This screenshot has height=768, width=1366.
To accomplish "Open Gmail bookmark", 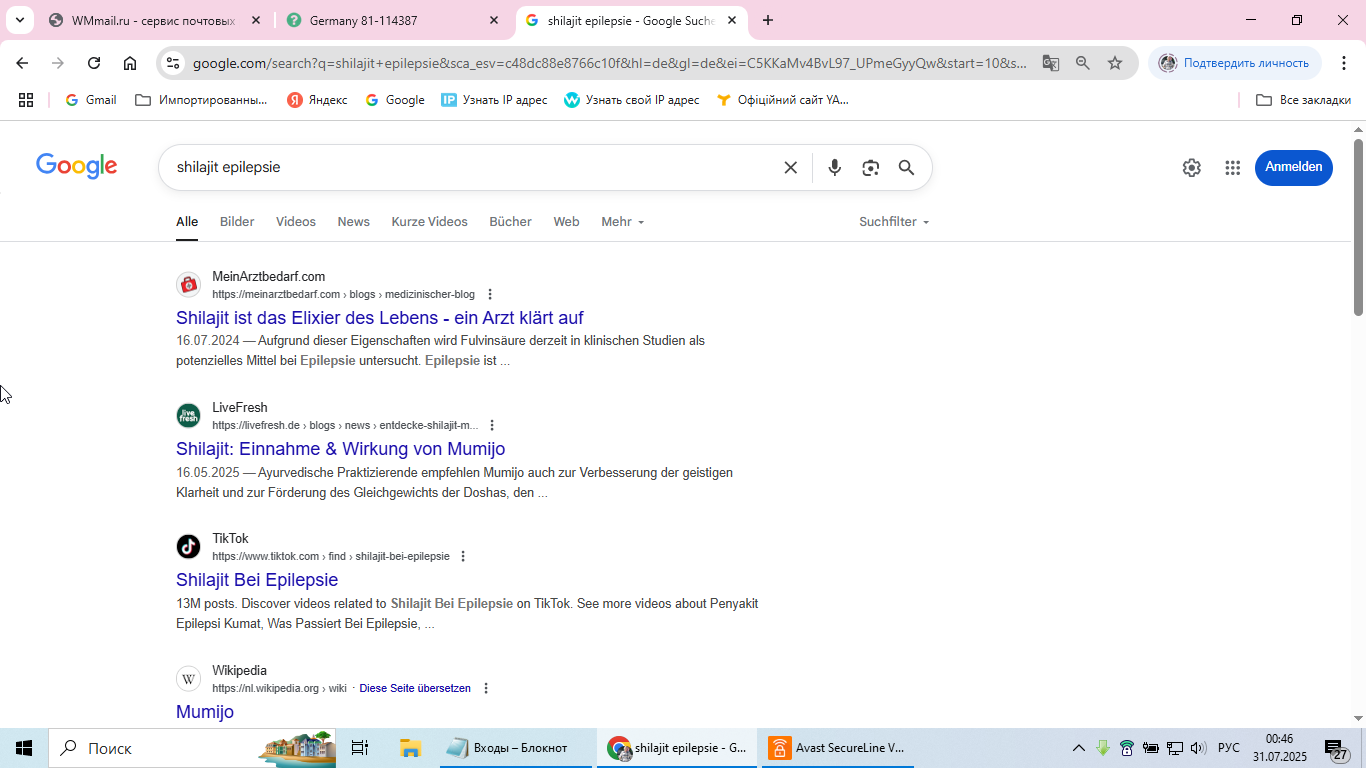I will (x=90, y=100).
